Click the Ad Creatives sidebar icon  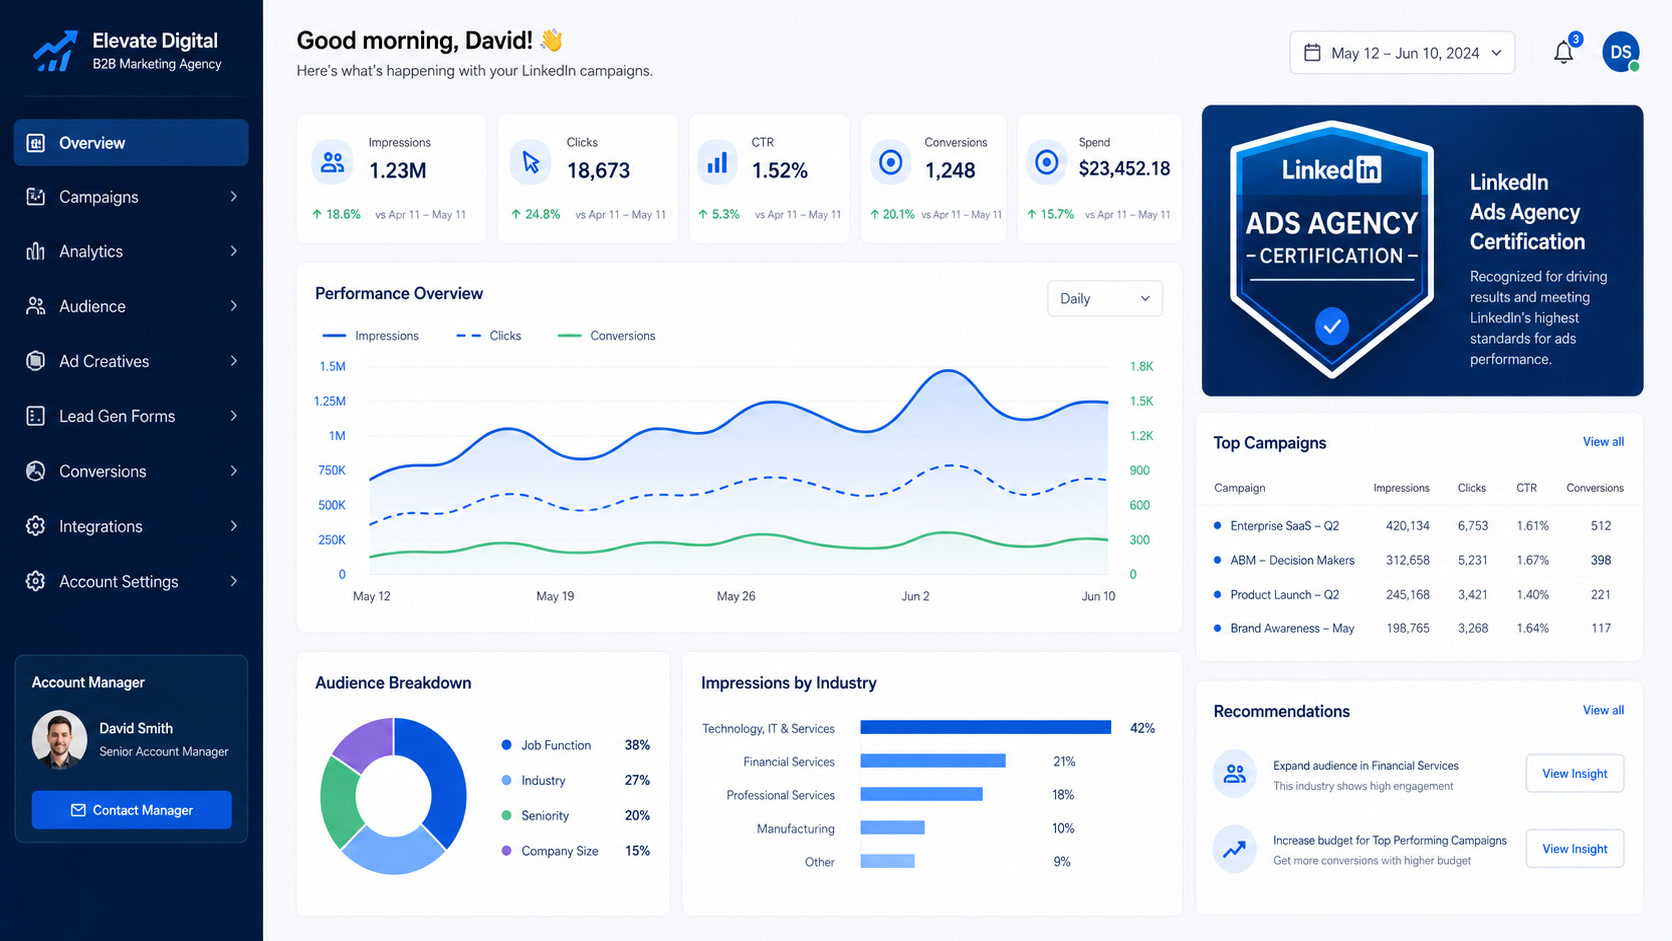coord(36,361)
